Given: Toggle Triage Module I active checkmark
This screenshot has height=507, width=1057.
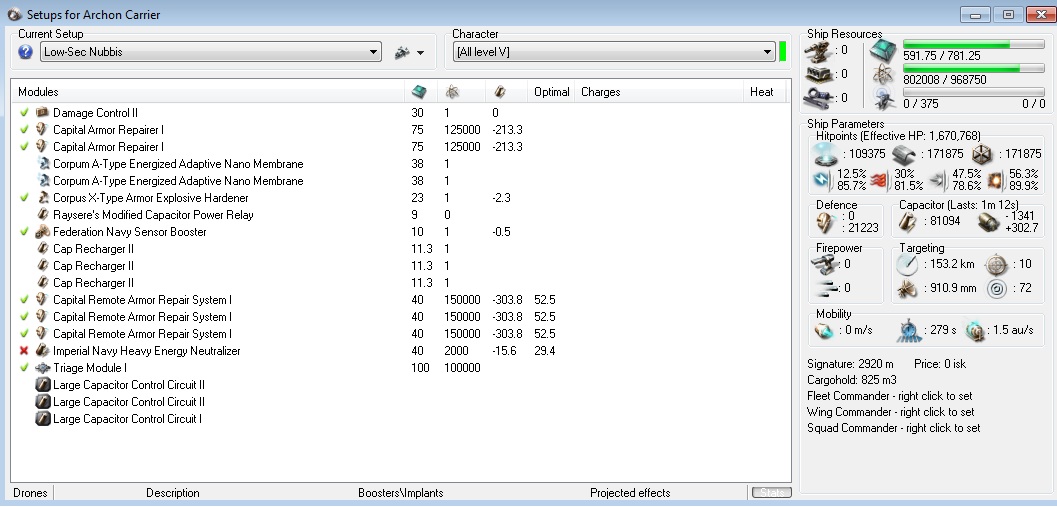Looking at the screenshot, I should [x=24, y=367].
